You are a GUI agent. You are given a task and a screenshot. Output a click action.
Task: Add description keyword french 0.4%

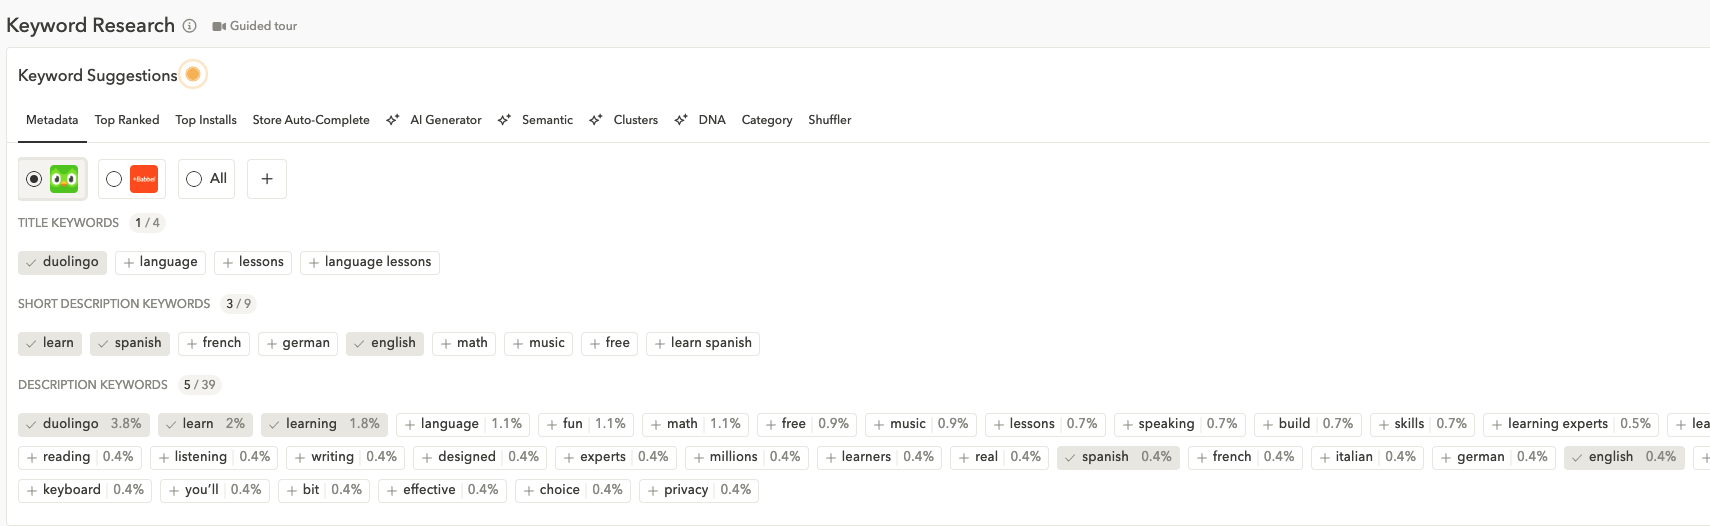[1245, 457]
